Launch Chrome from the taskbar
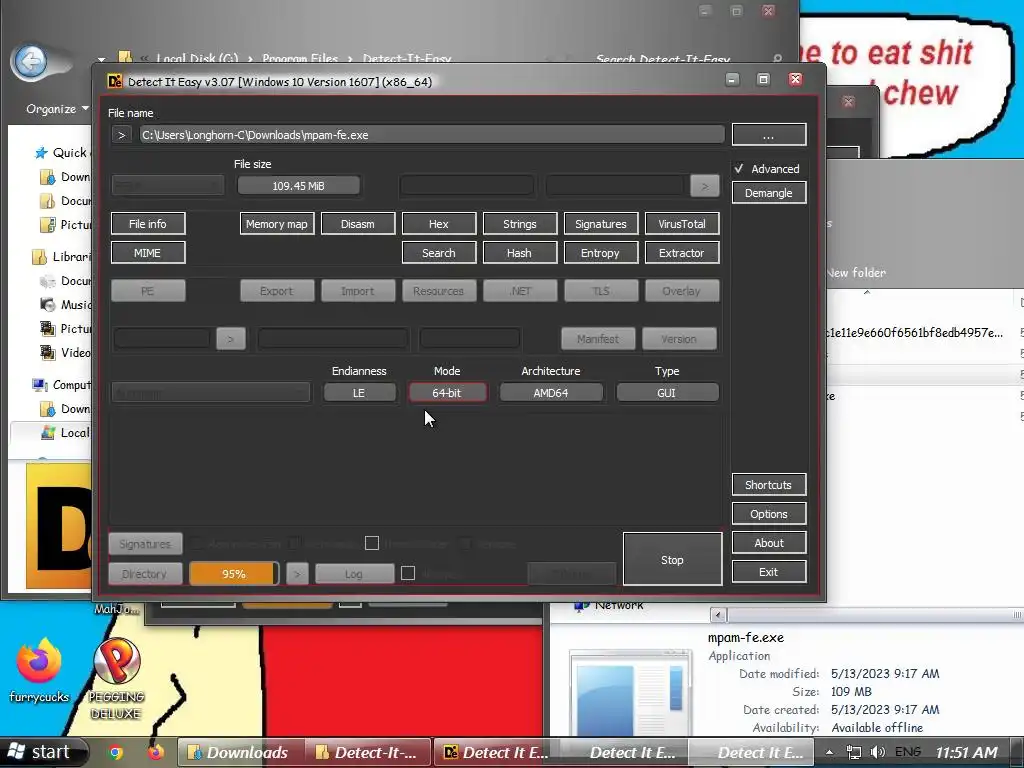This screenshot has height=768, width=1024. click(116, 752)
